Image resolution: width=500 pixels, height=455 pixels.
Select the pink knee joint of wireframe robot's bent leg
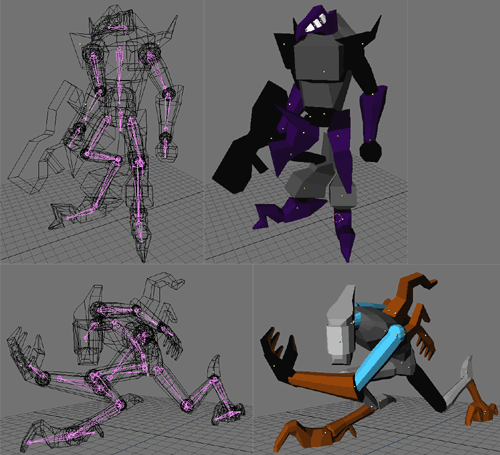[x=117, y=159]
